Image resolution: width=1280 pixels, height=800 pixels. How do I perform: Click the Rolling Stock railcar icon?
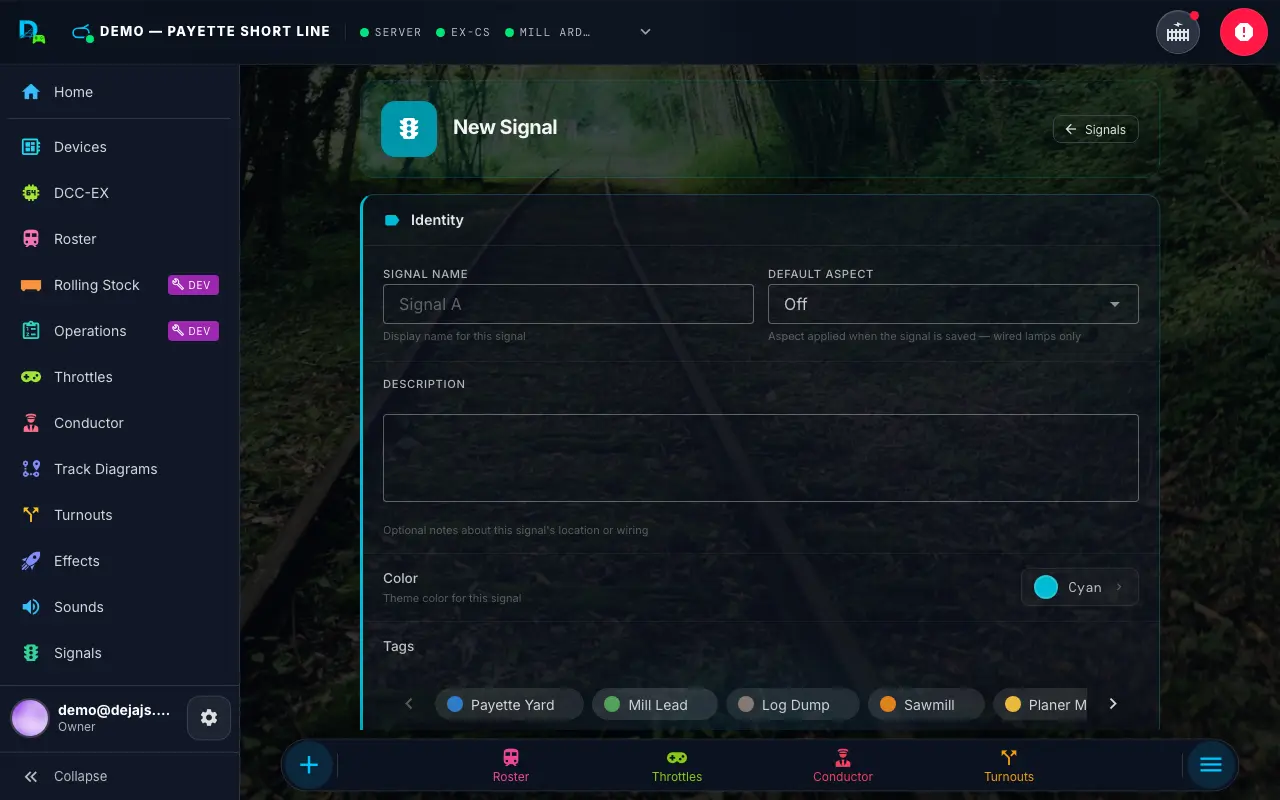point(31,285)
